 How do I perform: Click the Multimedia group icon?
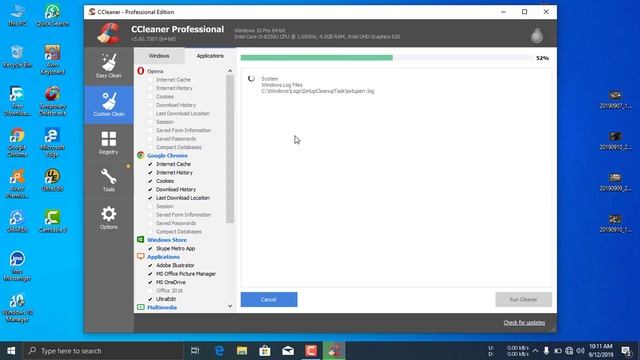click(x=140, y=307)
